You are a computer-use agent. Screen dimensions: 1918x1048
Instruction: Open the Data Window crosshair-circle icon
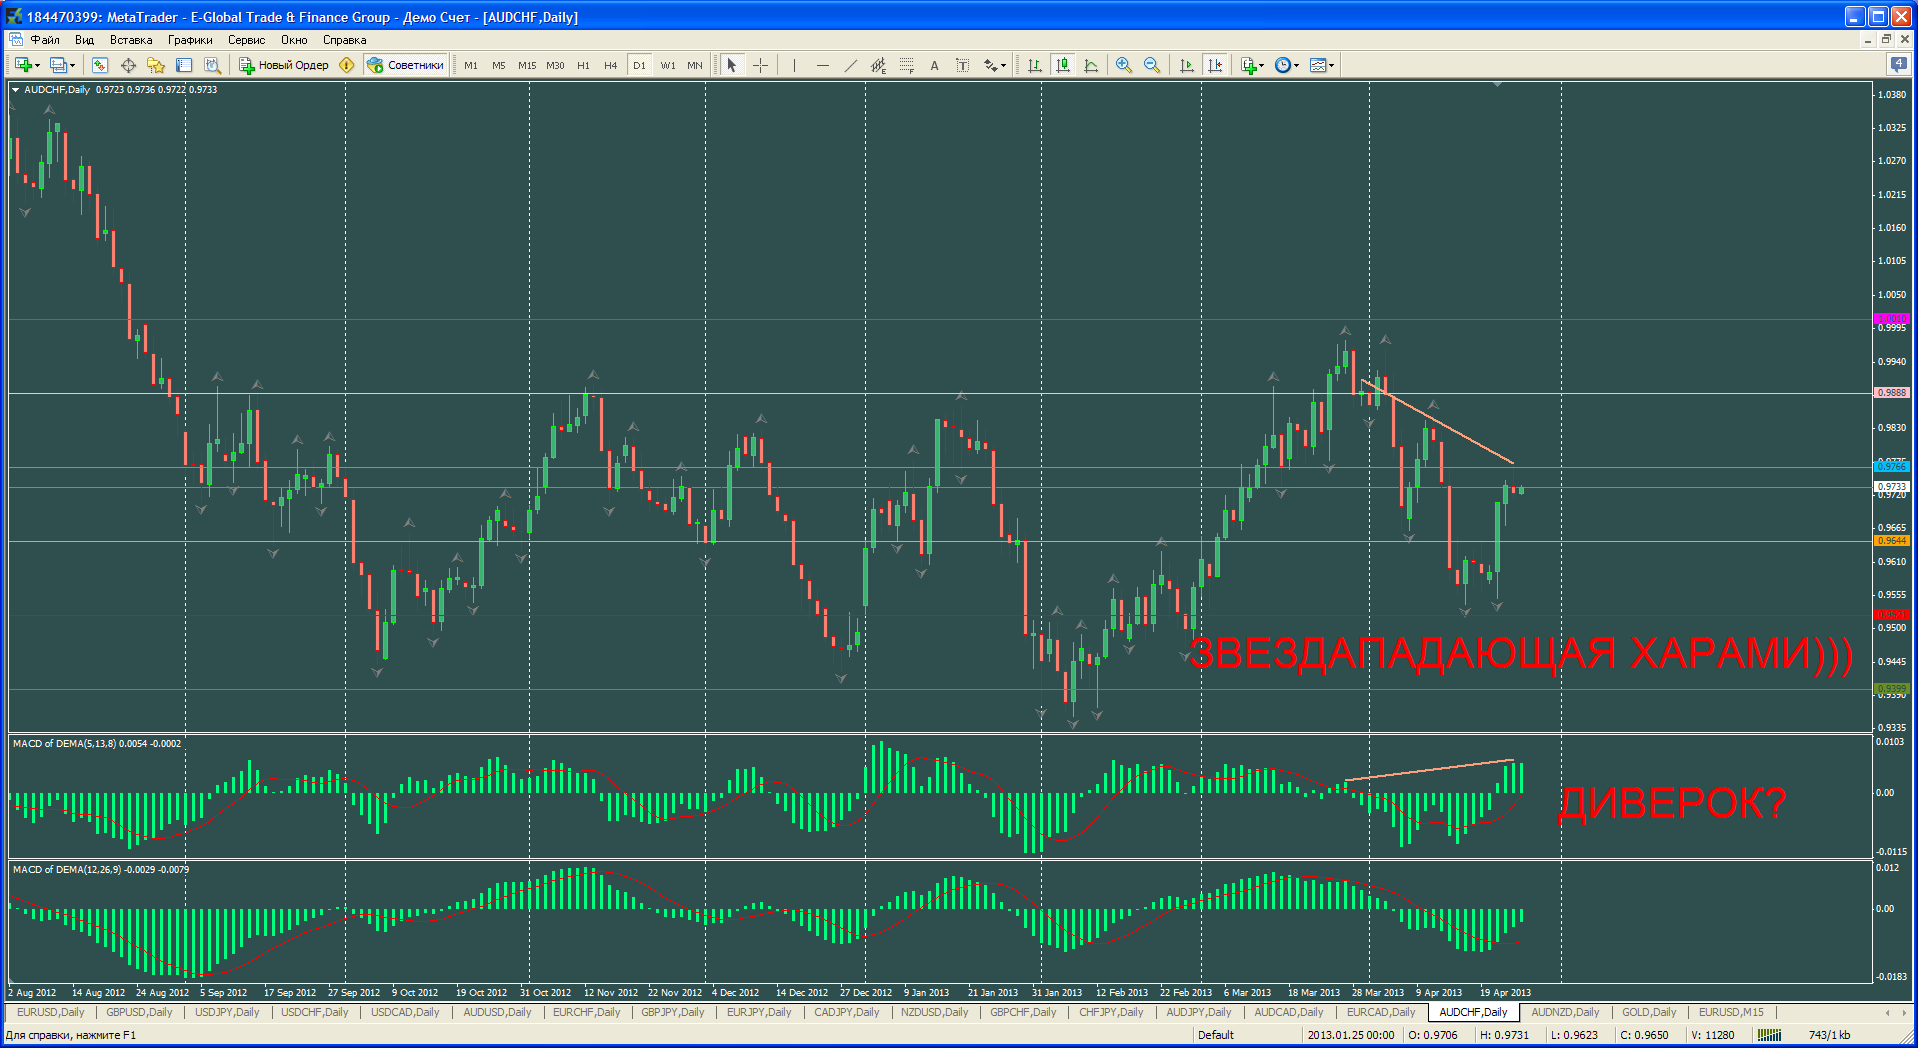pyautogui.click(x=128, y=65)
